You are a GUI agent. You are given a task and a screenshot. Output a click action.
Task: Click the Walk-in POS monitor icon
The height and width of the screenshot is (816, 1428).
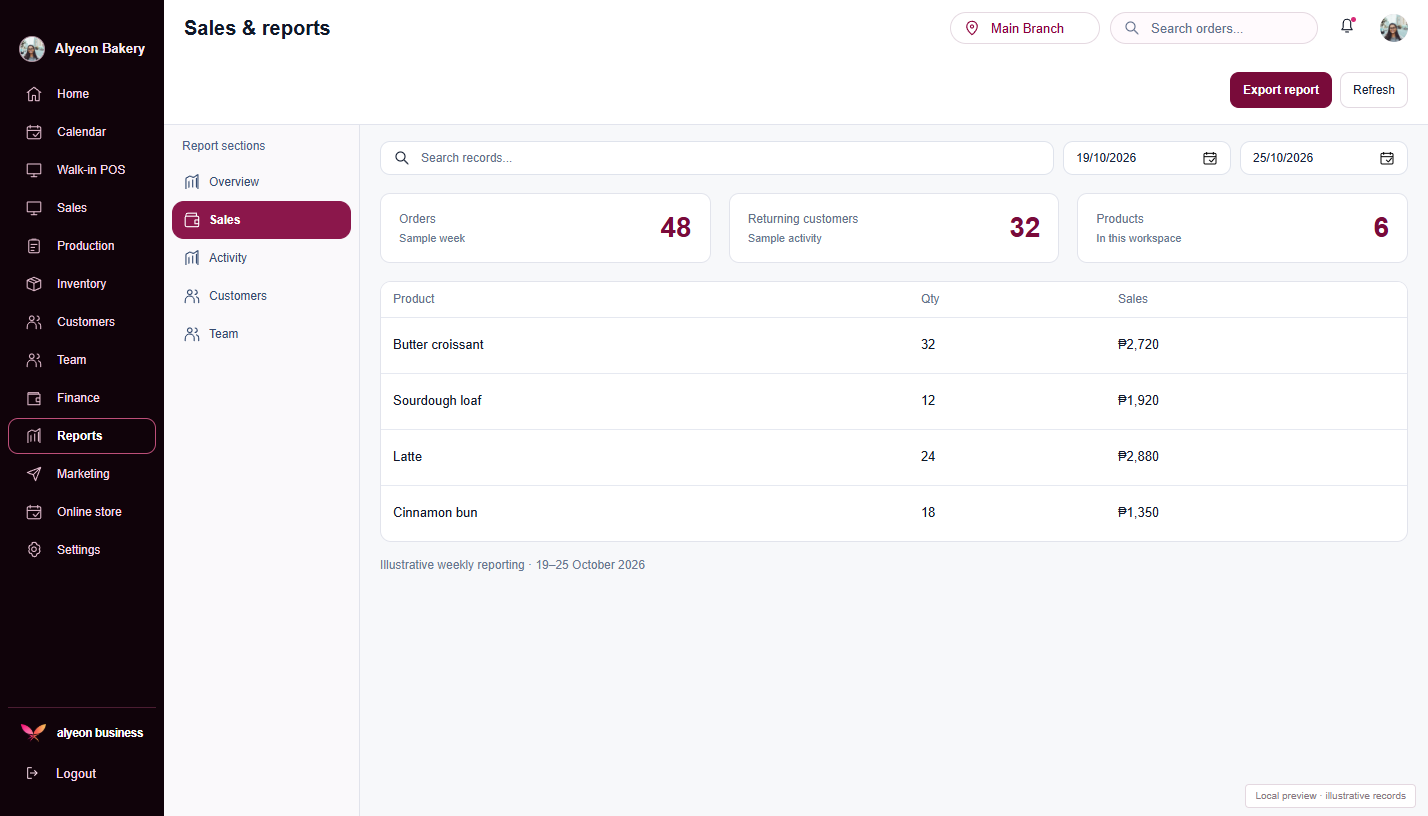click(34, 170)
